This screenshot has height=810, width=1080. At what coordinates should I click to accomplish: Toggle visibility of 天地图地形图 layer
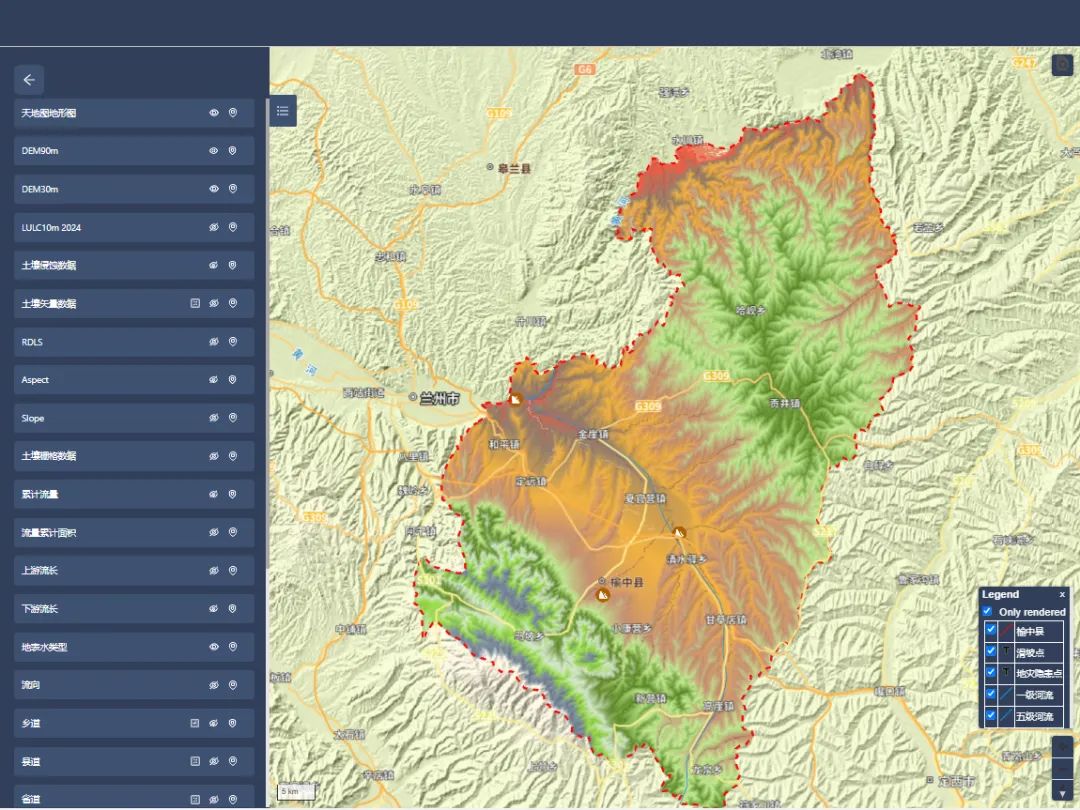213,113
